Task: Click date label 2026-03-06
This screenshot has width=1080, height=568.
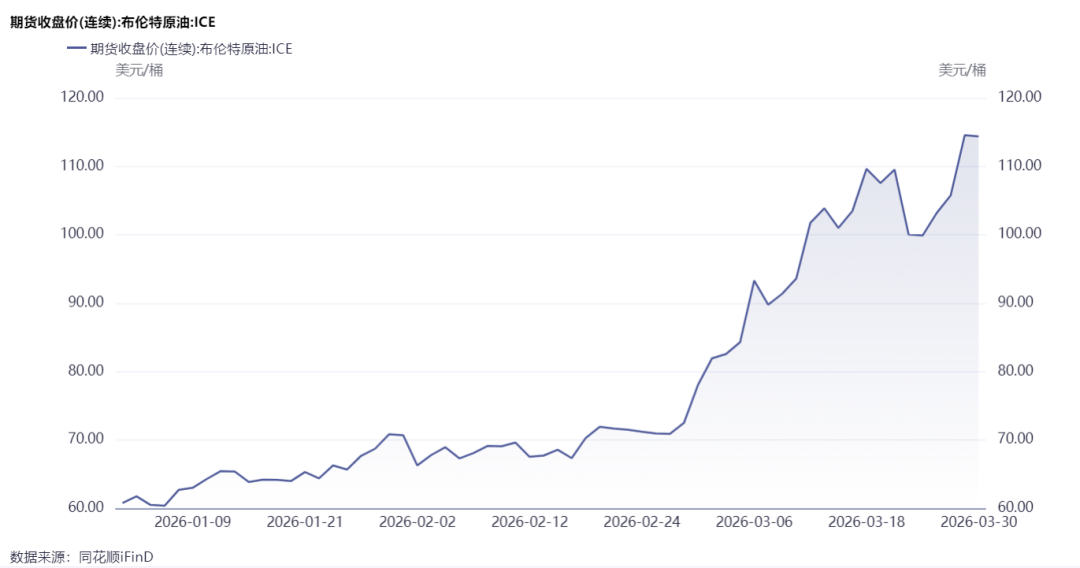Action: pos(754,523)
